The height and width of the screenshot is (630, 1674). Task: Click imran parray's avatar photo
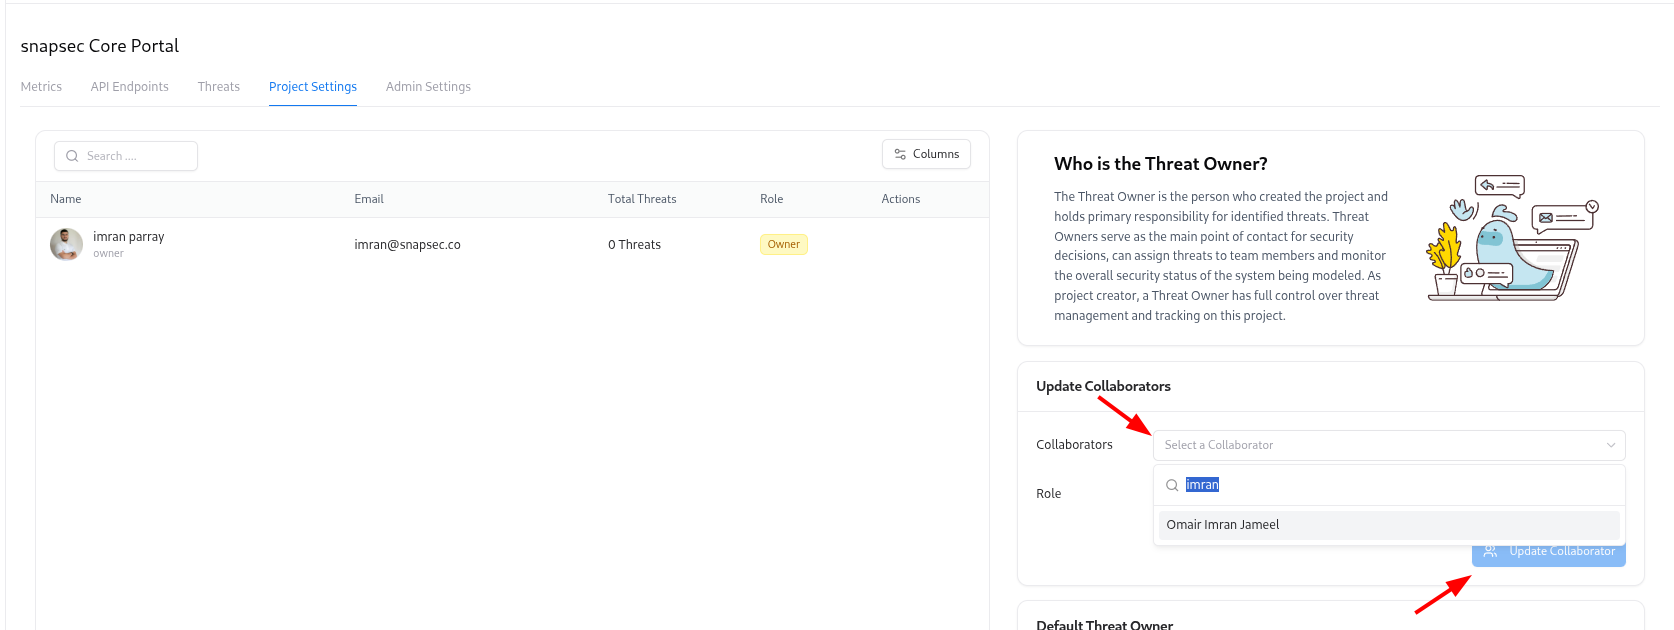(67, 244)
